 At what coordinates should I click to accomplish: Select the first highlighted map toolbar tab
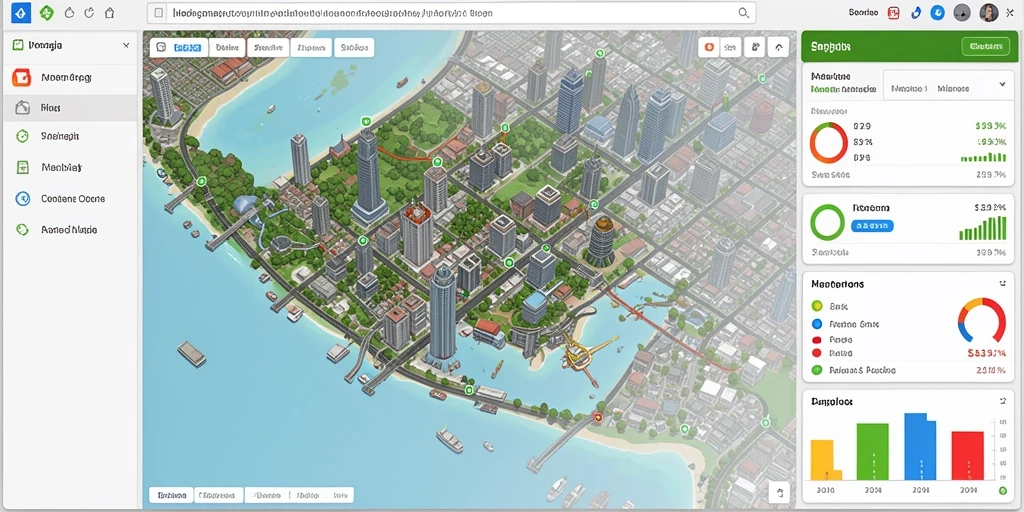pos(179,48)
